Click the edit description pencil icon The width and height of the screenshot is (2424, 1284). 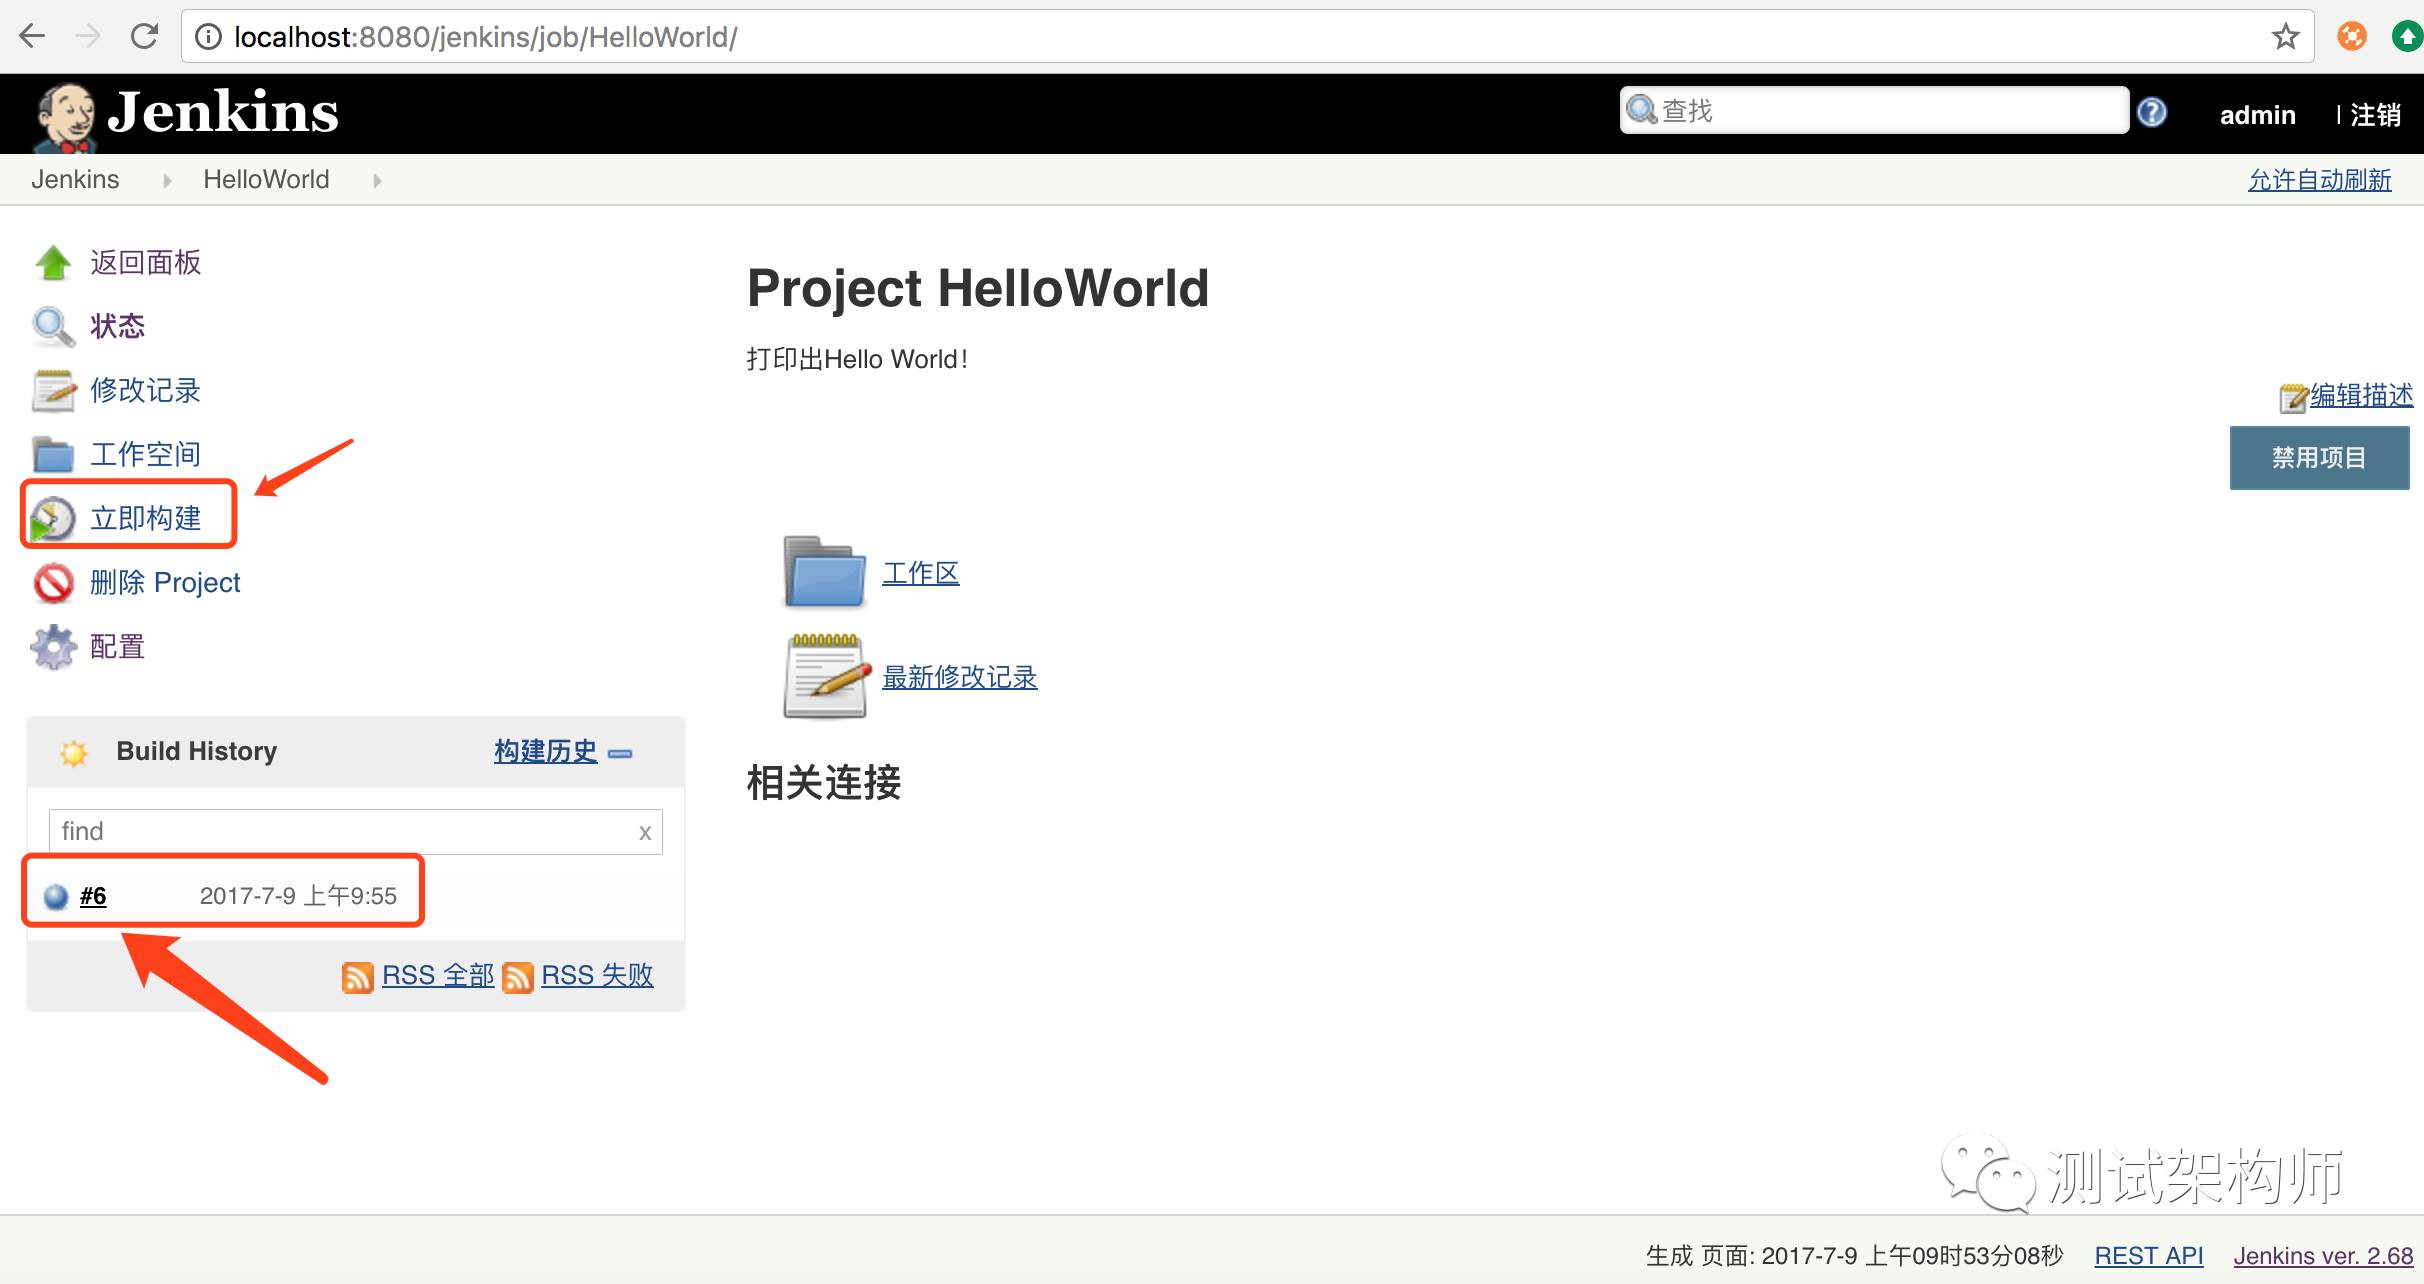[2294, 397]
